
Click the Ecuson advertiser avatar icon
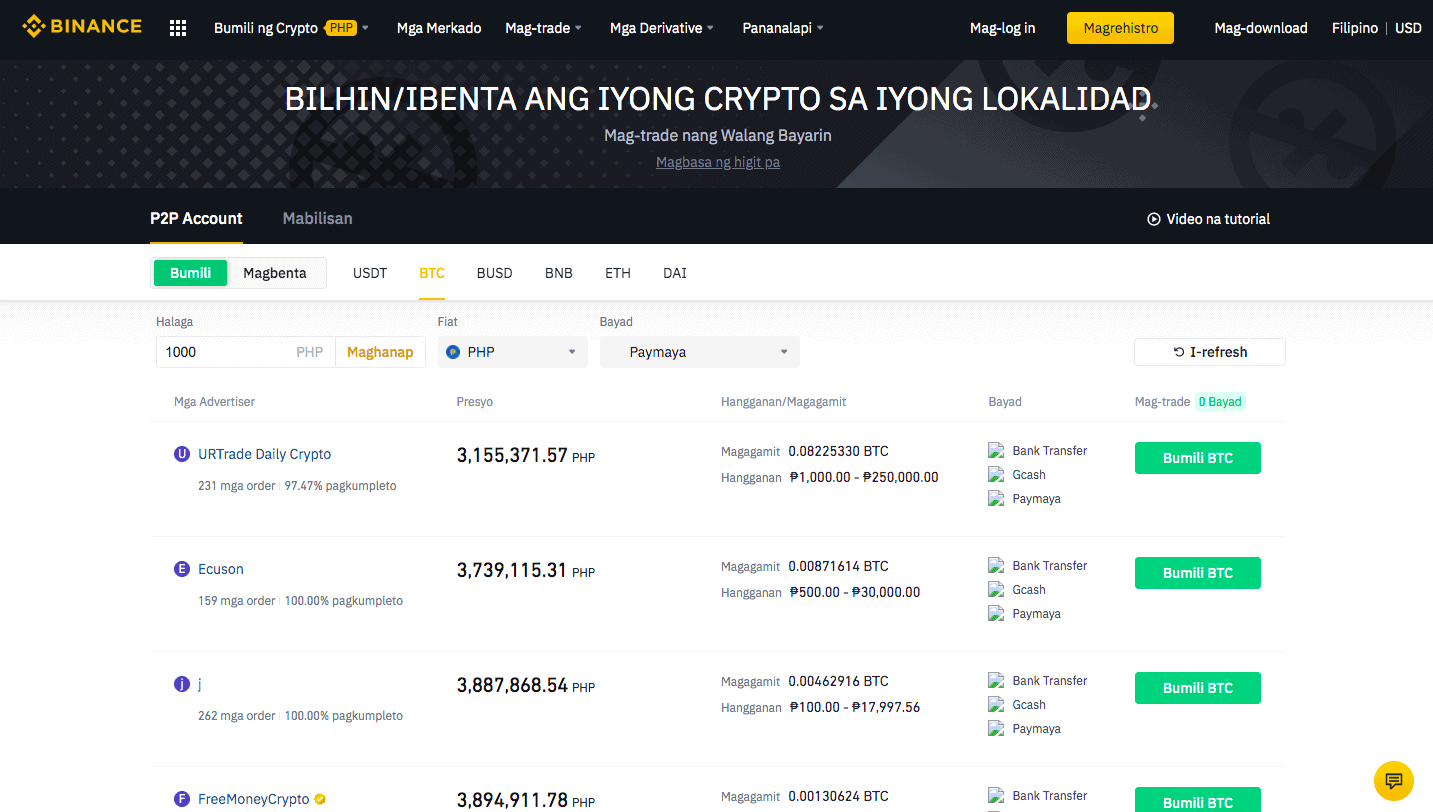click(182, 569)
